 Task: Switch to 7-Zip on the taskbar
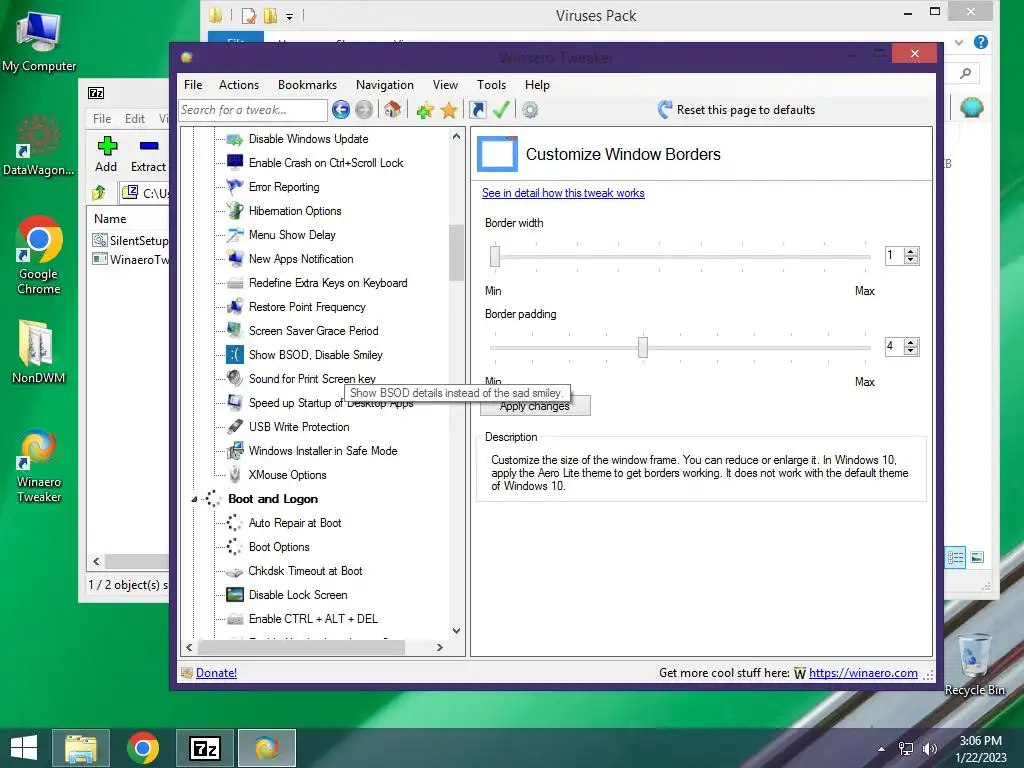point(204,748)
